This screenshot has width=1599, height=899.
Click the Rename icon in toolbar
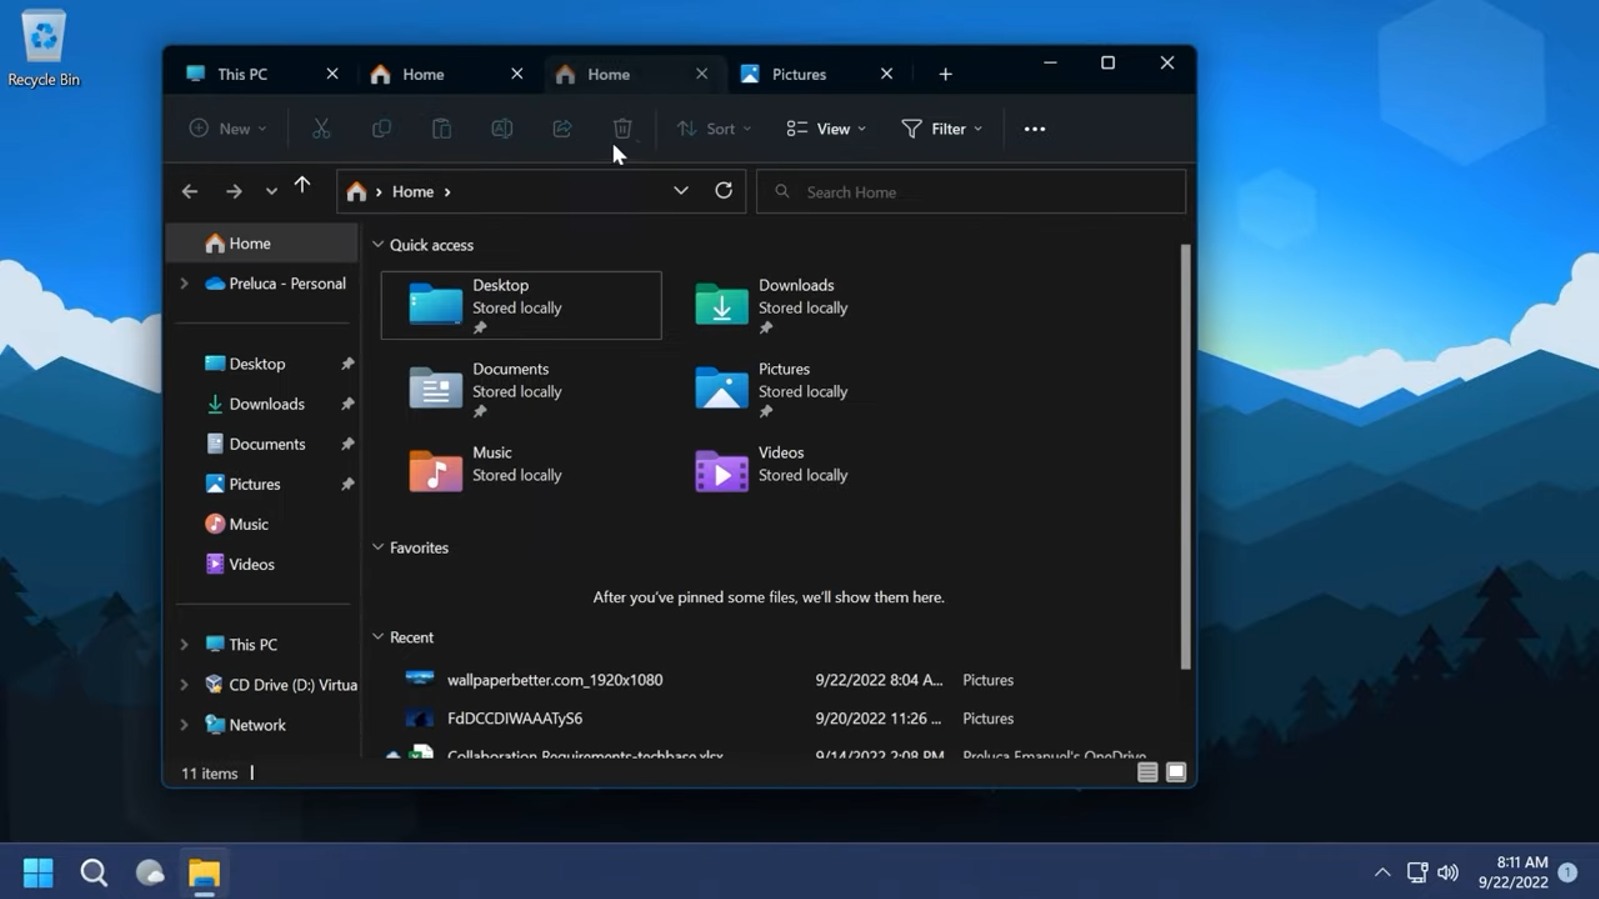tap(502, 129)
